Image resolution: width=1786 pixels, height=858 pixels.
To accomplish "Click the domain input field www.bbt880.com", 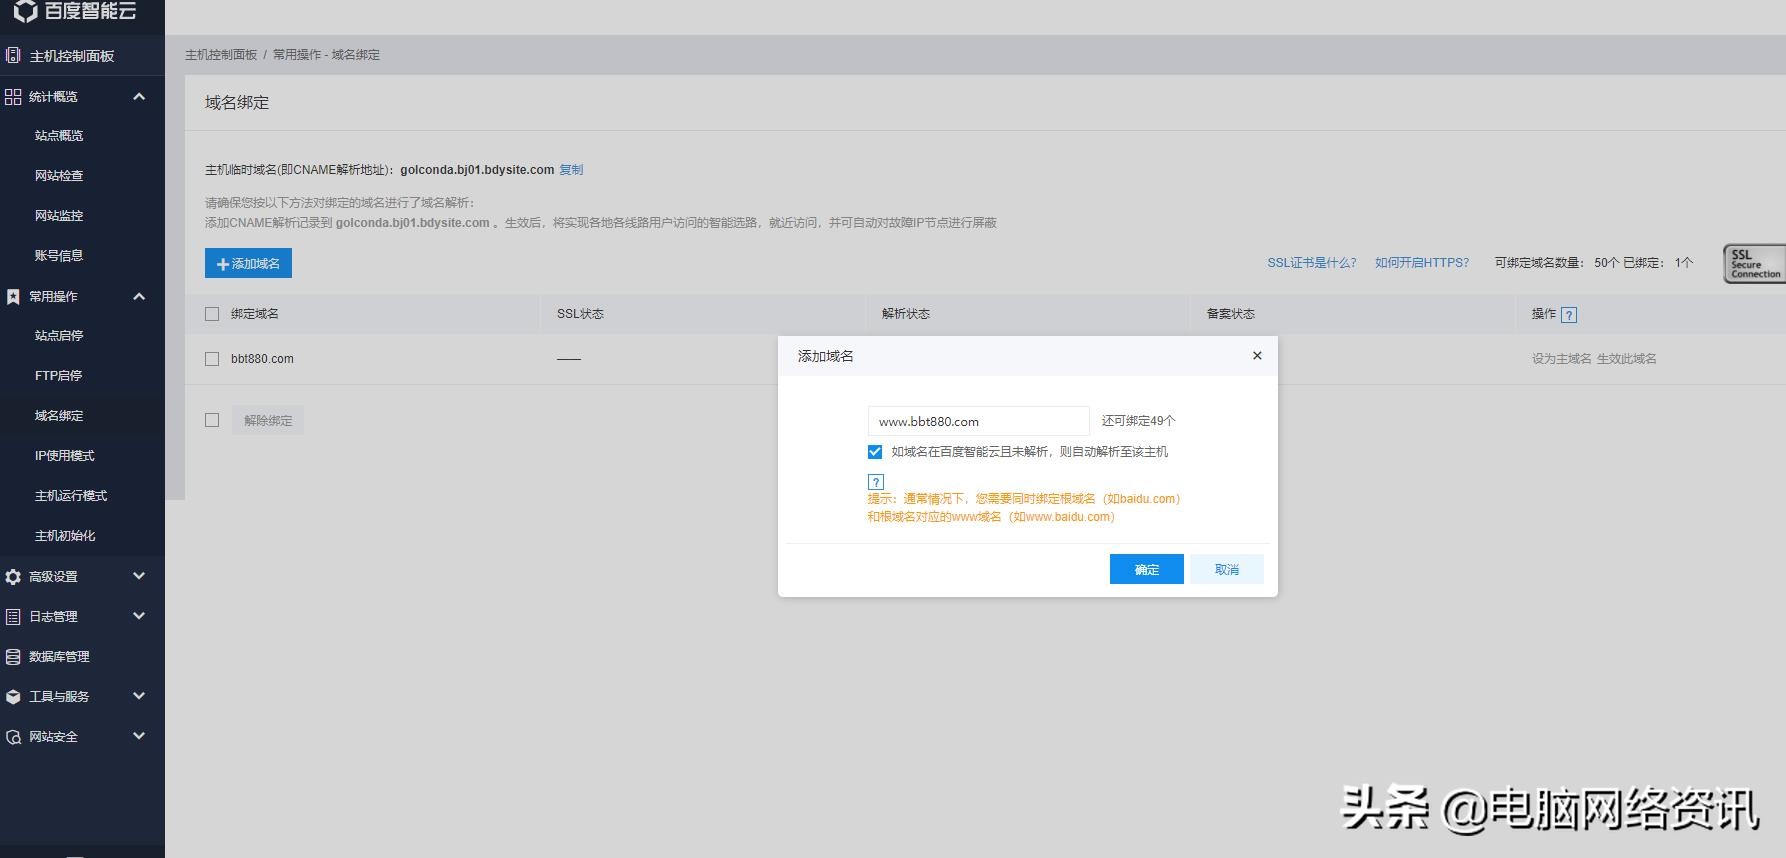I will [x=979, y=421].
